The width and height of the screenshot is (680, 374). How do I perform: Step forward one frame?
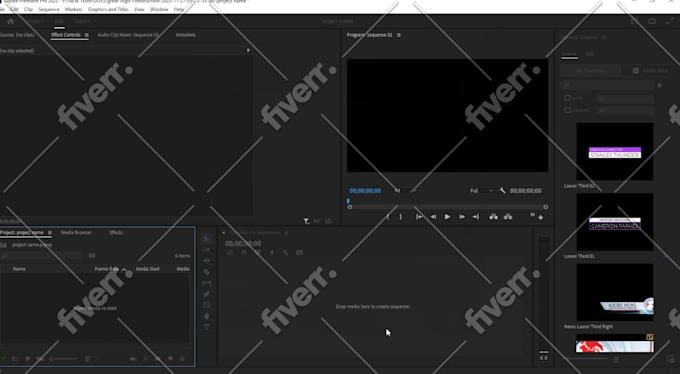[x=462, y=217]
